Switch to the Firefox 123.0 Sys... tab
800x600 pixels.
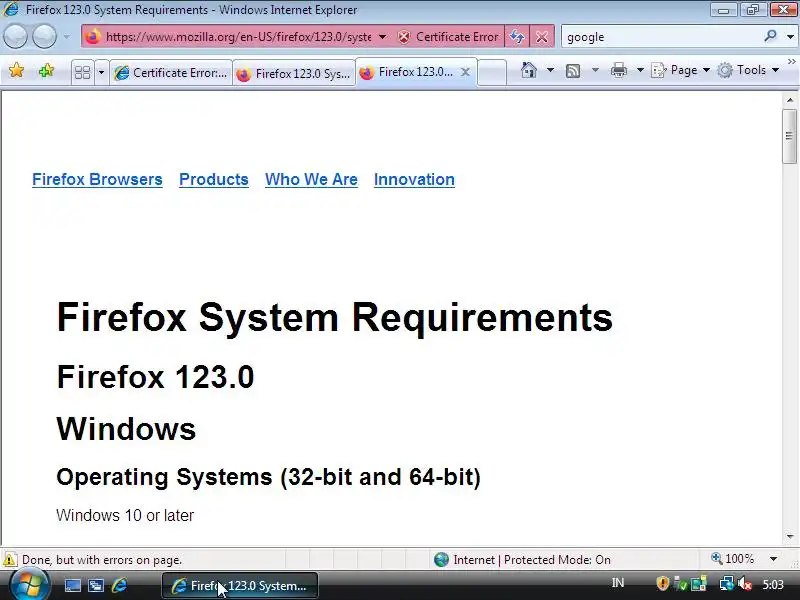[294, 73]
